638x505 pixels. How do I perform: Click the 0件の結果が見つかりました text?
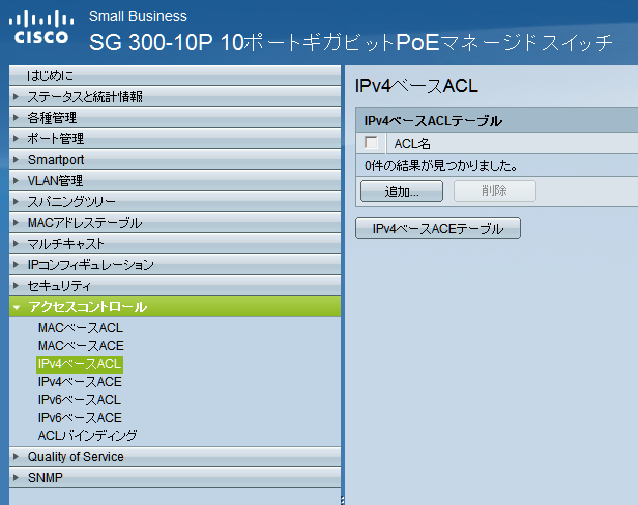442,166
